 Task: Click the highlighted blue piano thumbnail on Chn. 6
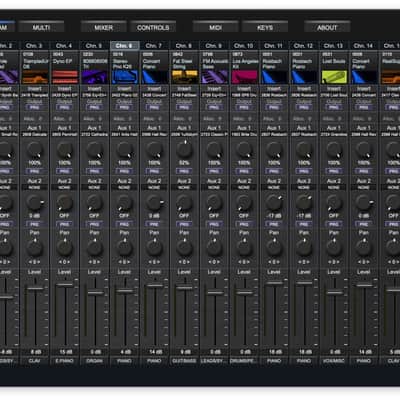point(125,77)
